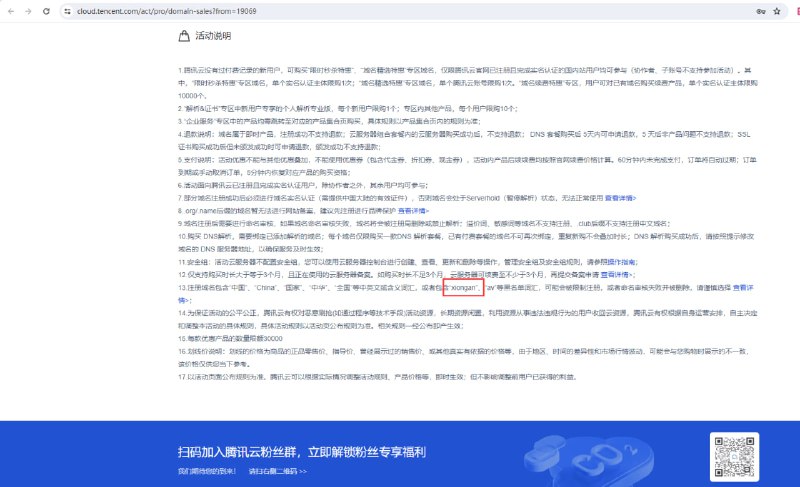Screen dimensions: 800x487
Task: Click rule 17 text about 活动页面公布规则
Action: click(378, 377)
